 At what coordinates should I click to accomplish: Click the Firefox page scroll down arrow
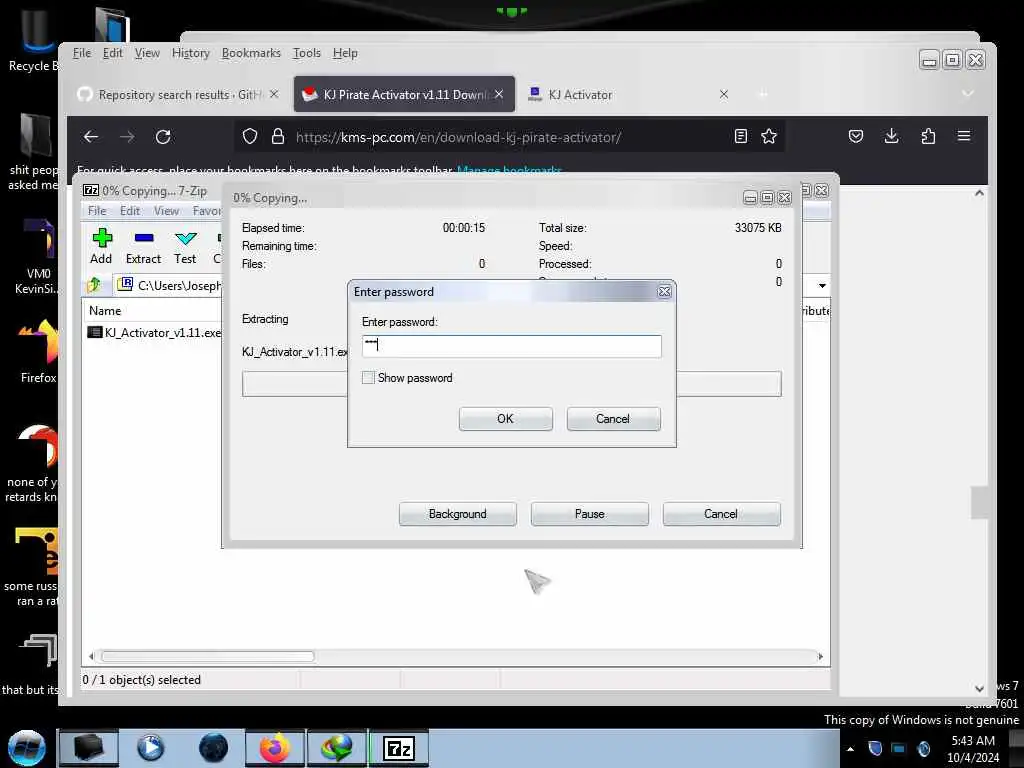[979, 688]
